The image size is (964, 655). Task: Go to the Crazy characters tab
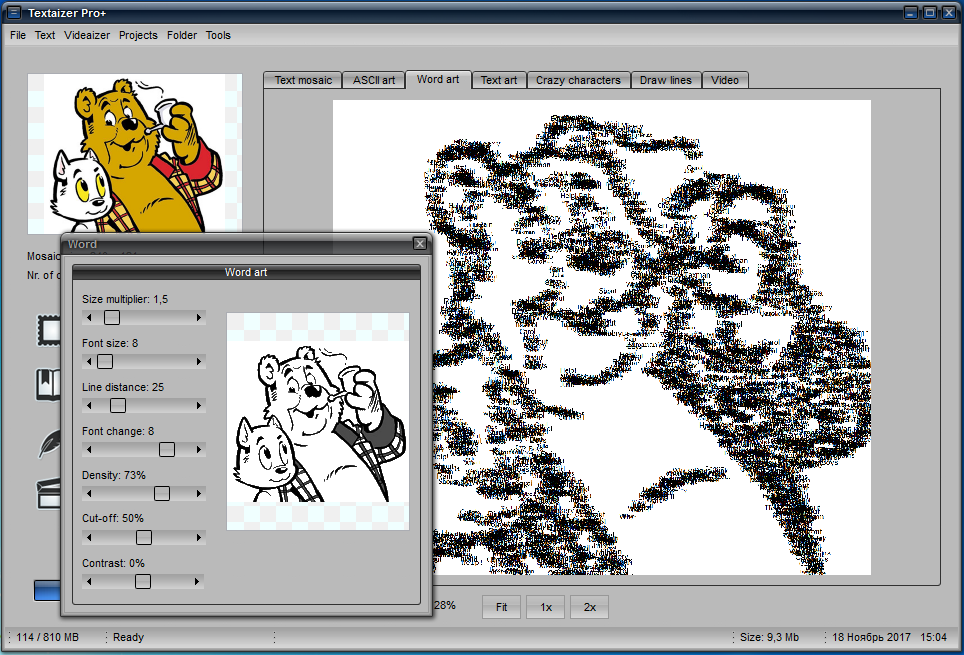point(578,80)
